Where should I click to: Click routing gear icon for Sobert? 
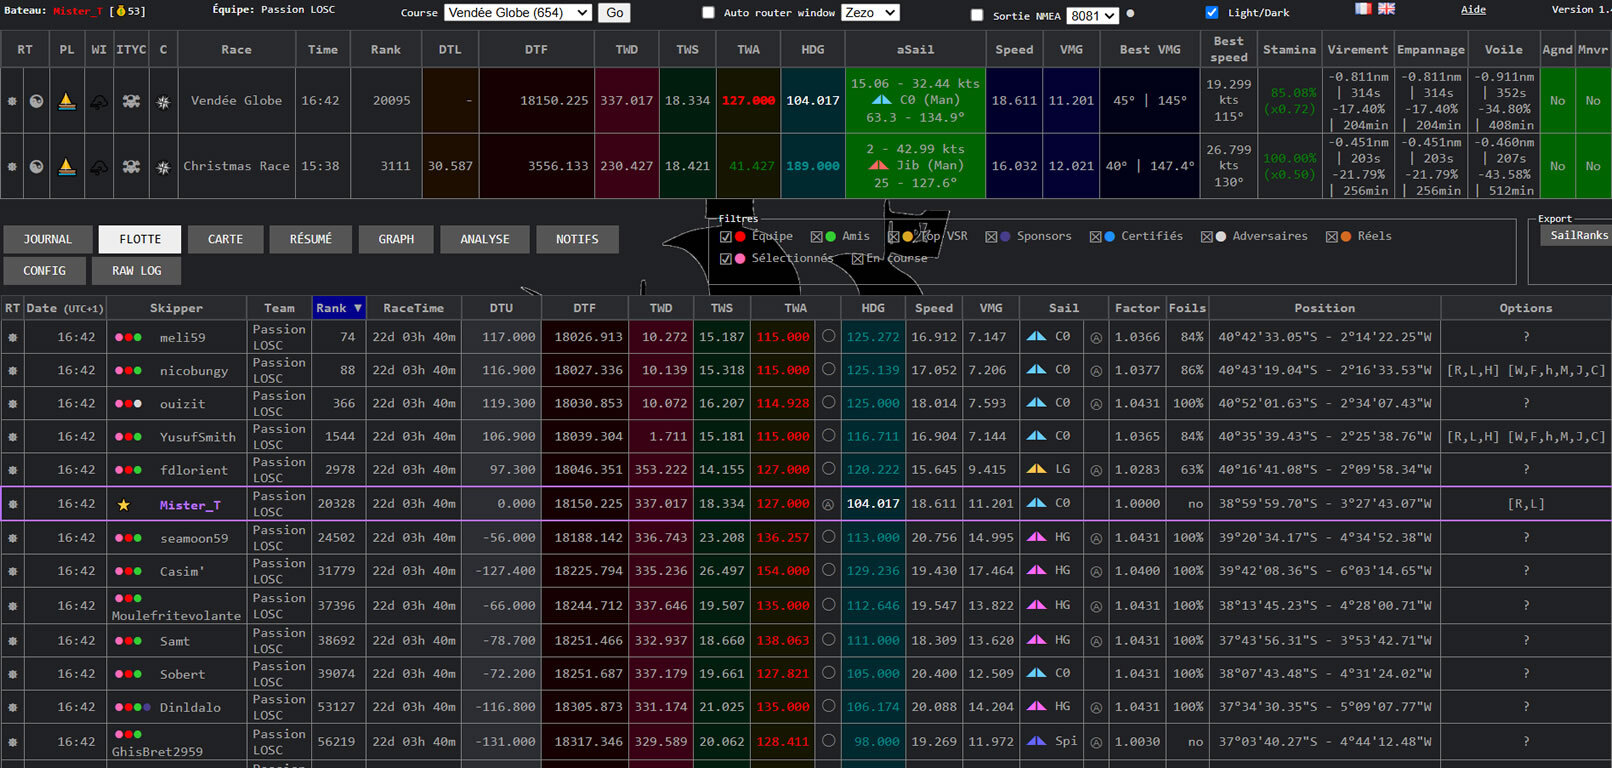(x=12, y=675)
